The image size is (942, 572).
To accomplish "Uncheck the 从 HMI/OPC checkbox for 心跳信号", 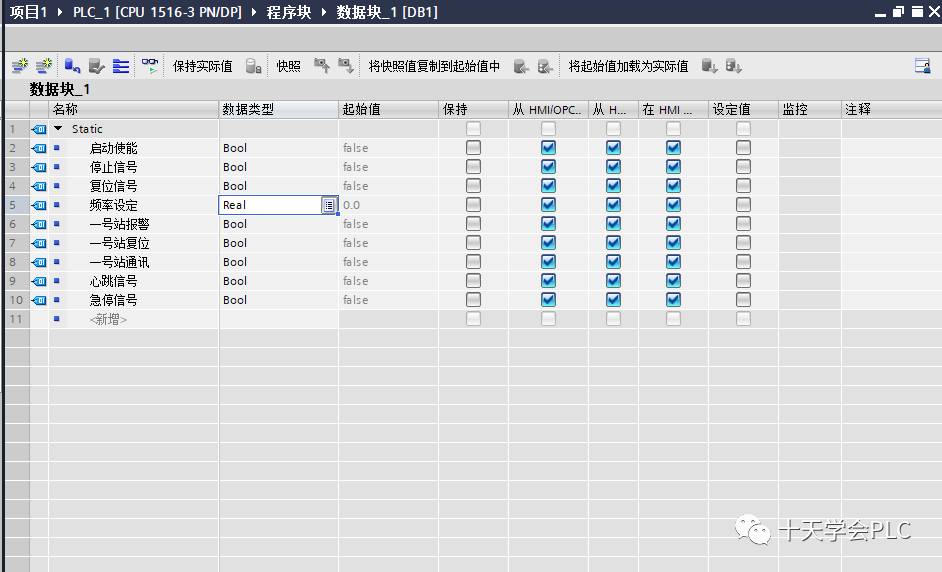I will coord(548,281).
